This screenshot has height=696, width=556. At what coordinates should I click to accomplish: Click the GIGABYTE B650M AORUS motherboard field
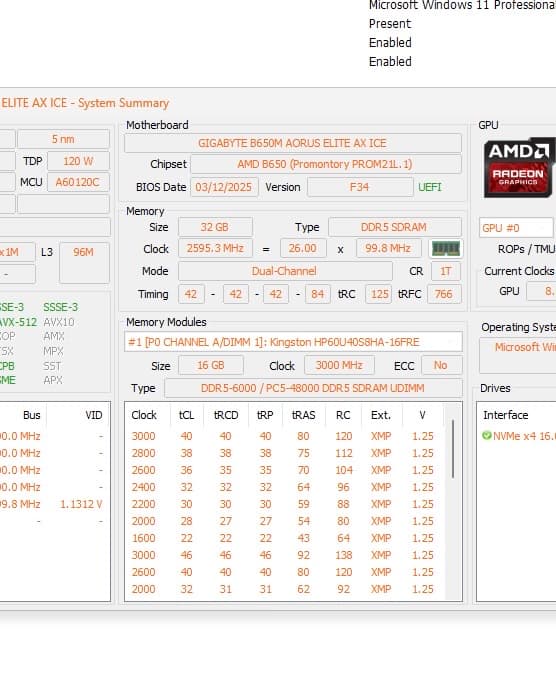coord(292,143)
